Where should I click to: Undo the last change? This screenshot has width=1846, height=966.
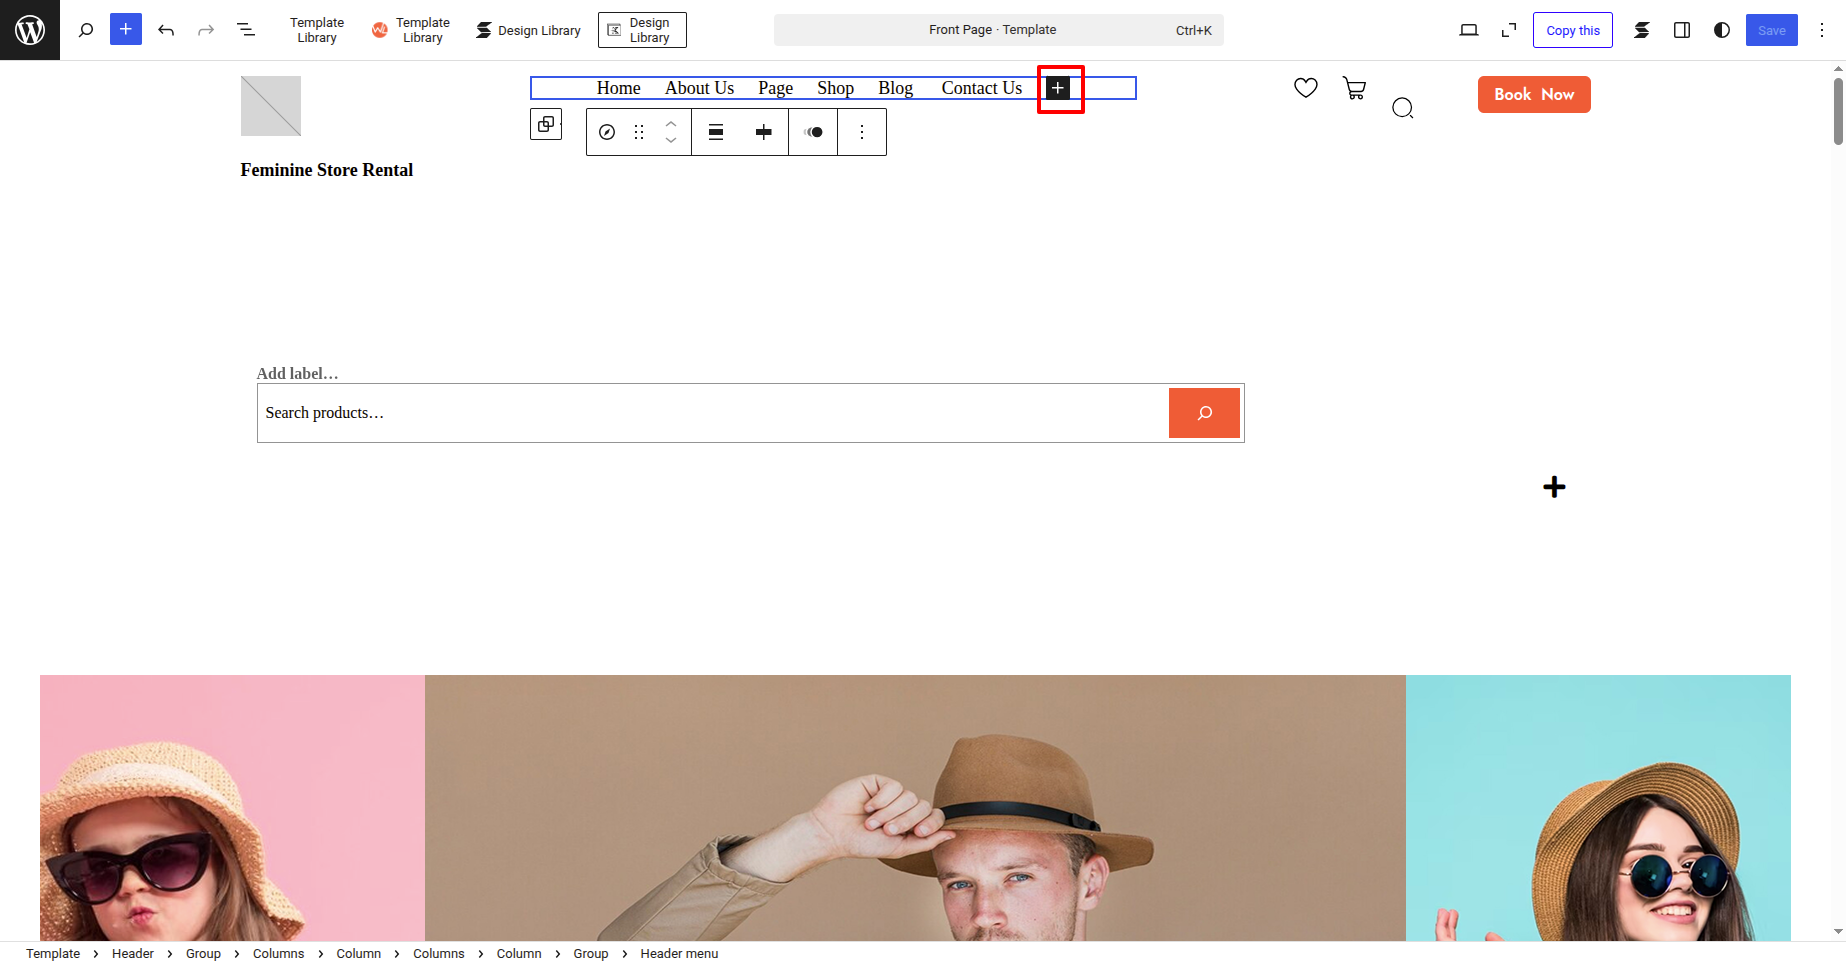[x=166, y=30]
